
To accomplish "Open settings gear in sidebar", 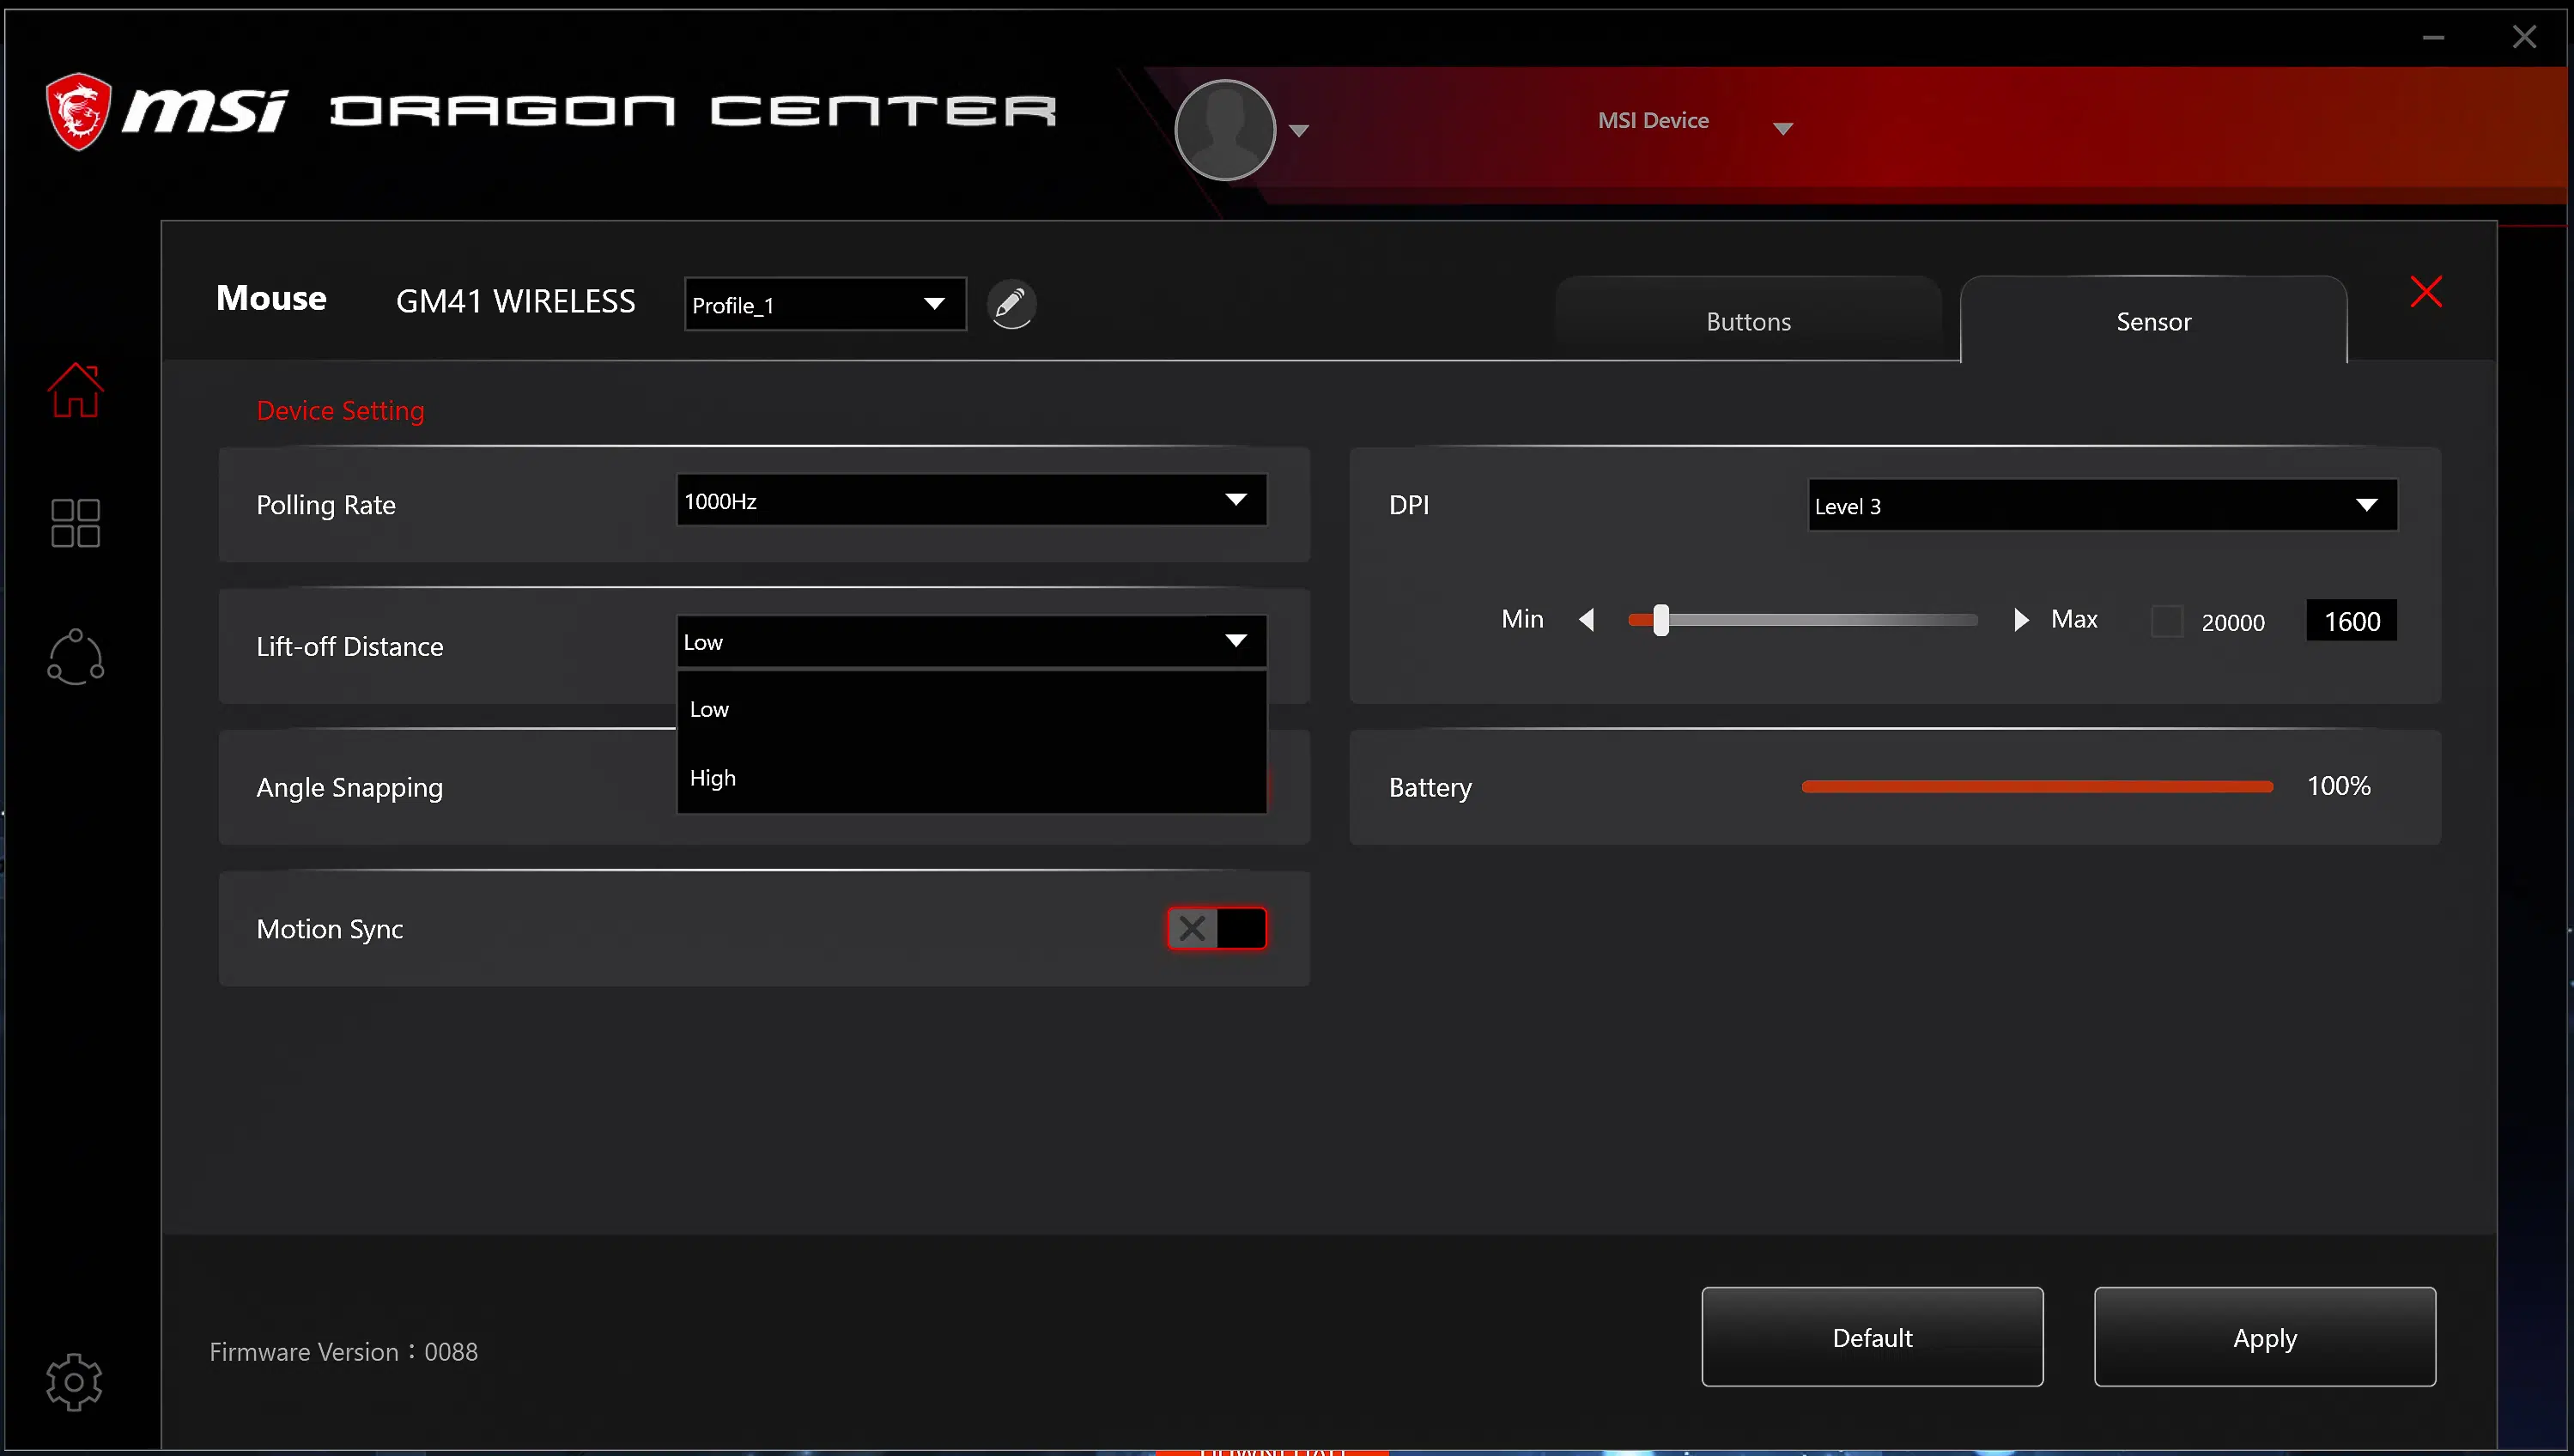I will [x=74, y=1382].
